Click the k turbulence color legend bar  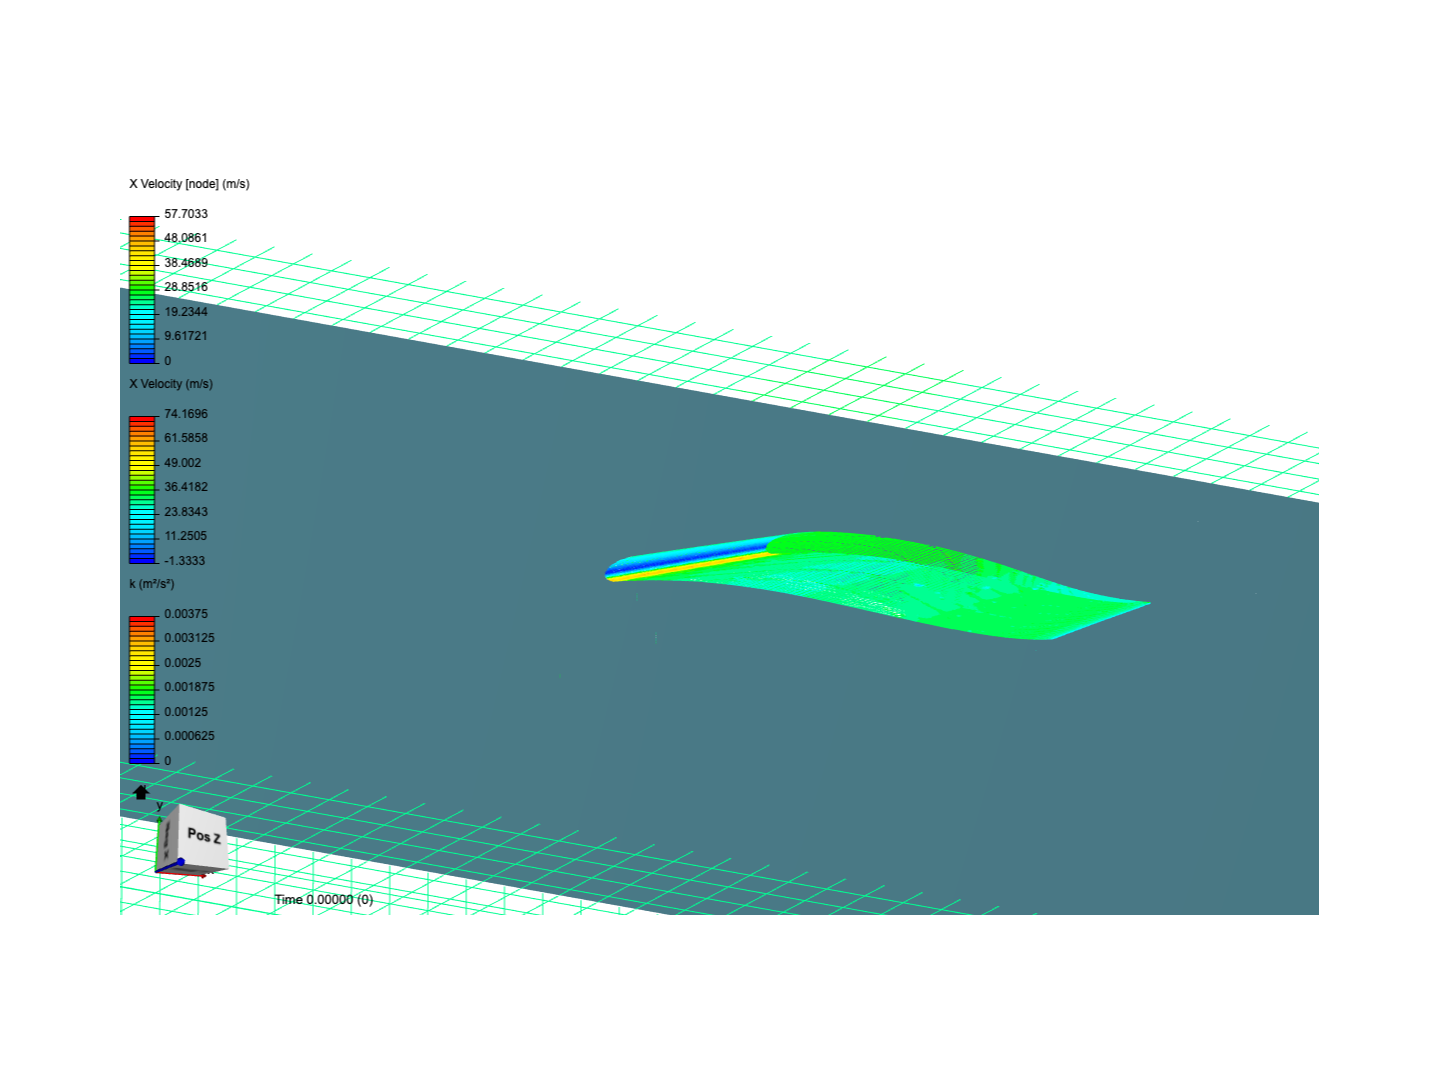click(141, 687)
